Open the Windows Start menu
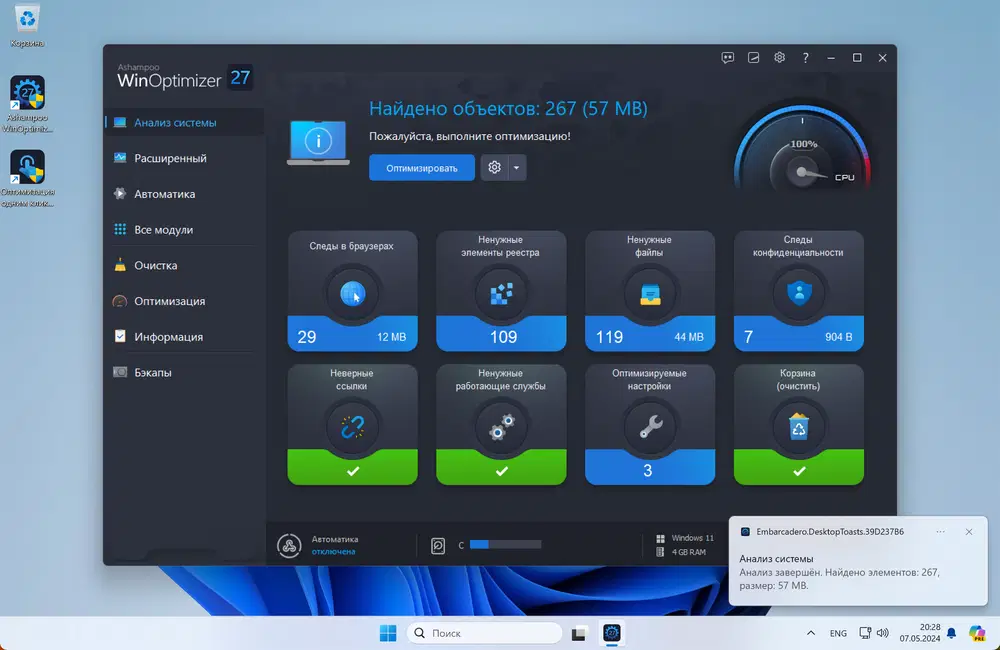This screenshot has width=1000, height=650. (x=388, y=633)
